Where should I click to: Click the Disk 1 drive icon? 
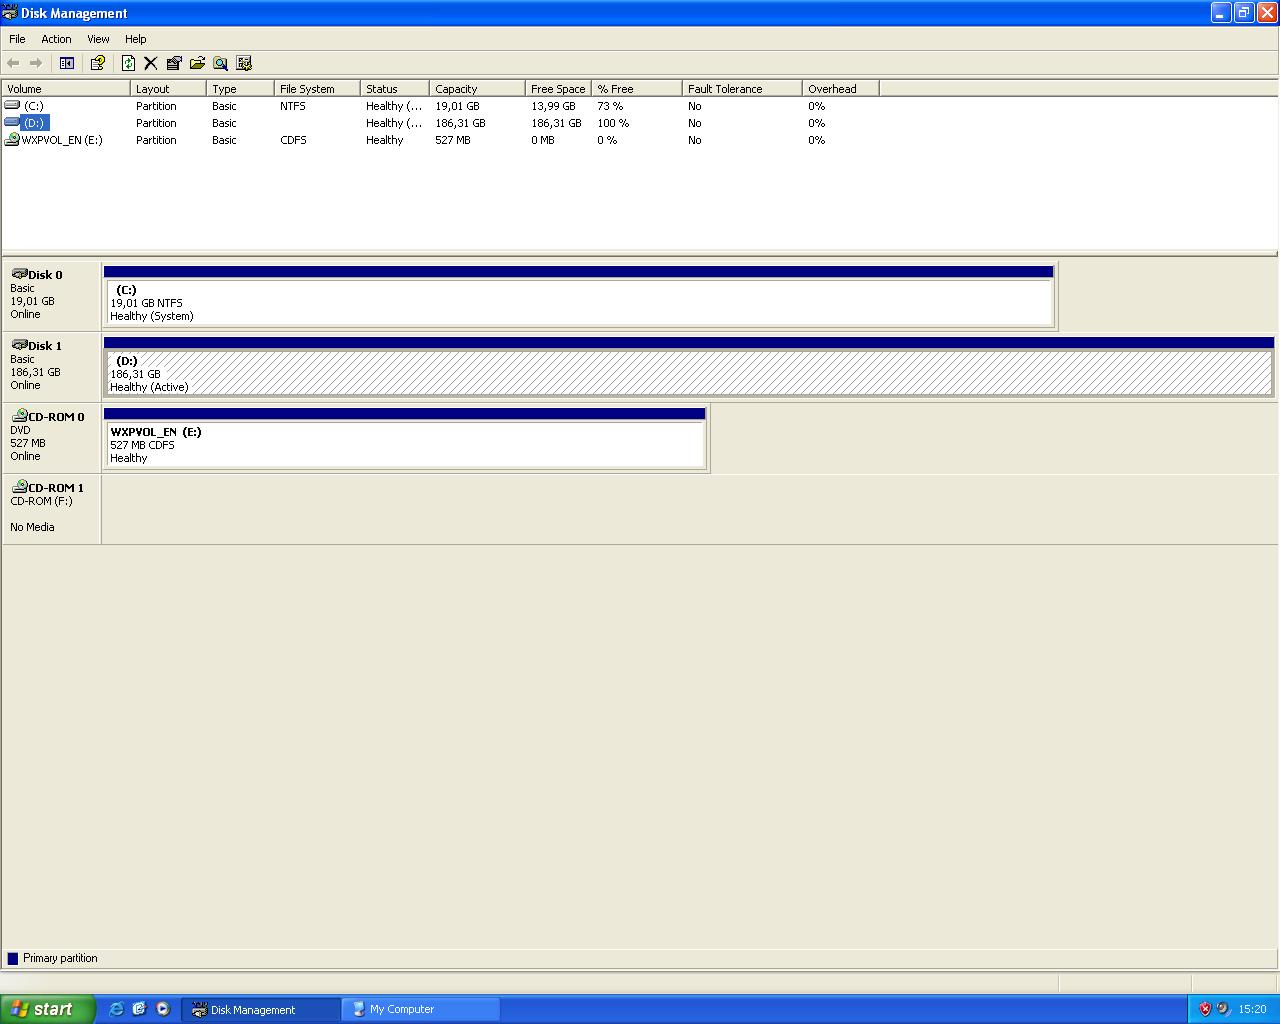(x=19, y=344)
